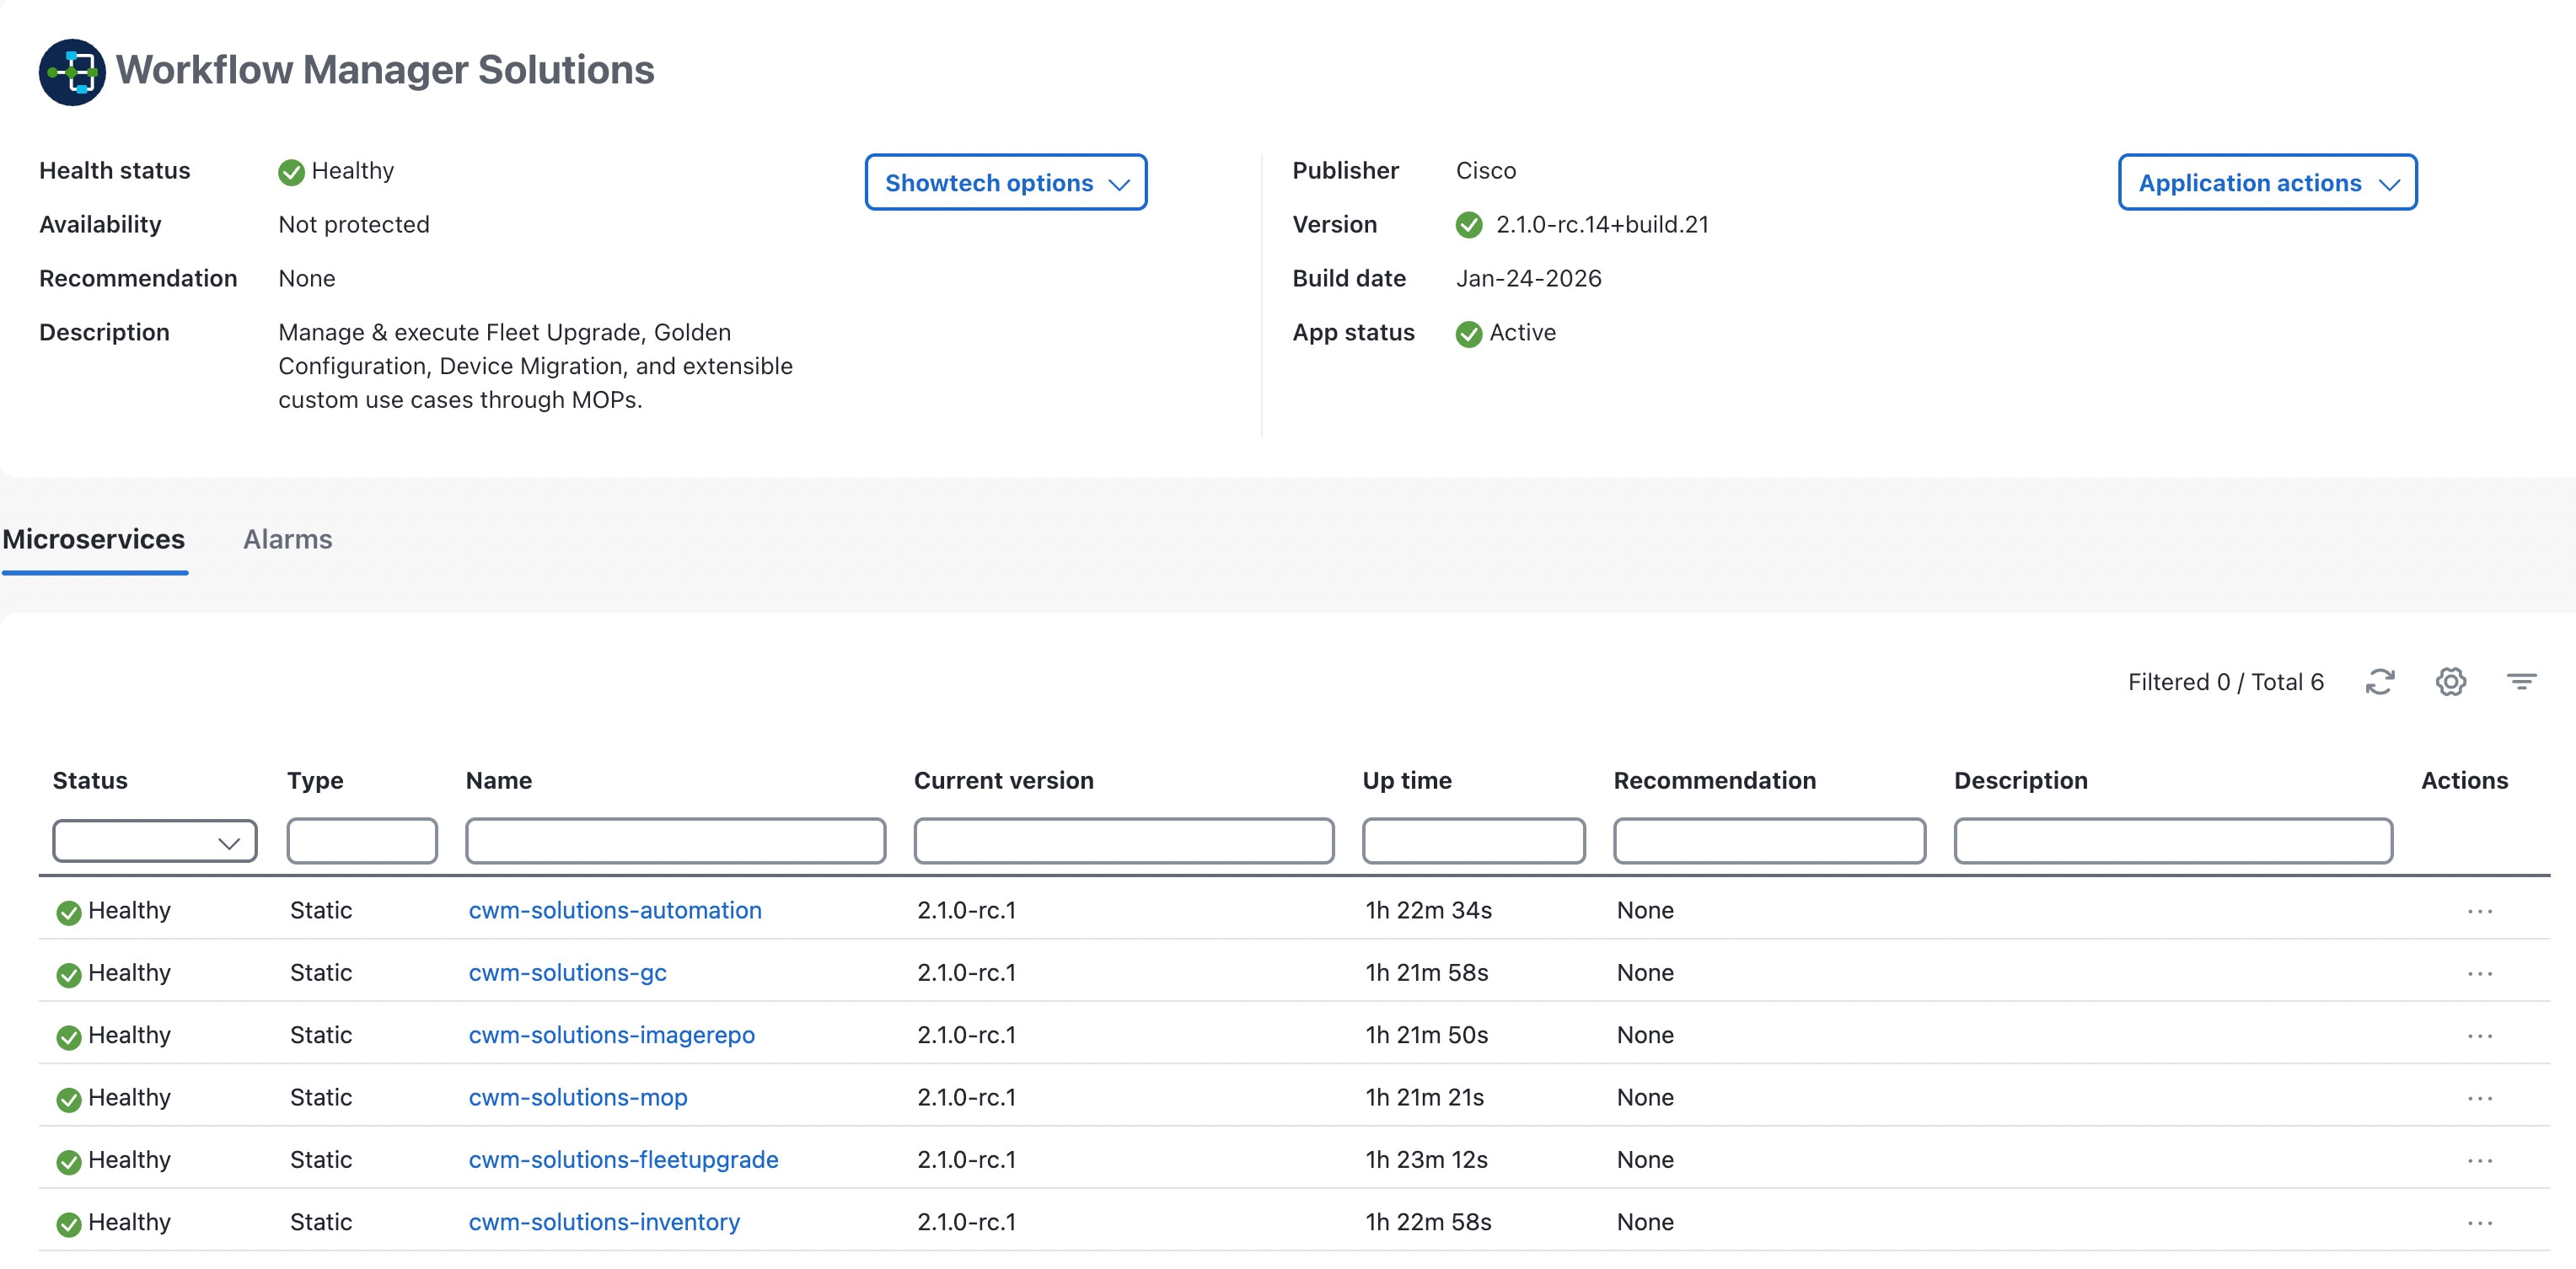Open actions menu for cwm-solutions-gc row
The width and height of the screenshot is (2576, 1269).
coord(2479,974)
